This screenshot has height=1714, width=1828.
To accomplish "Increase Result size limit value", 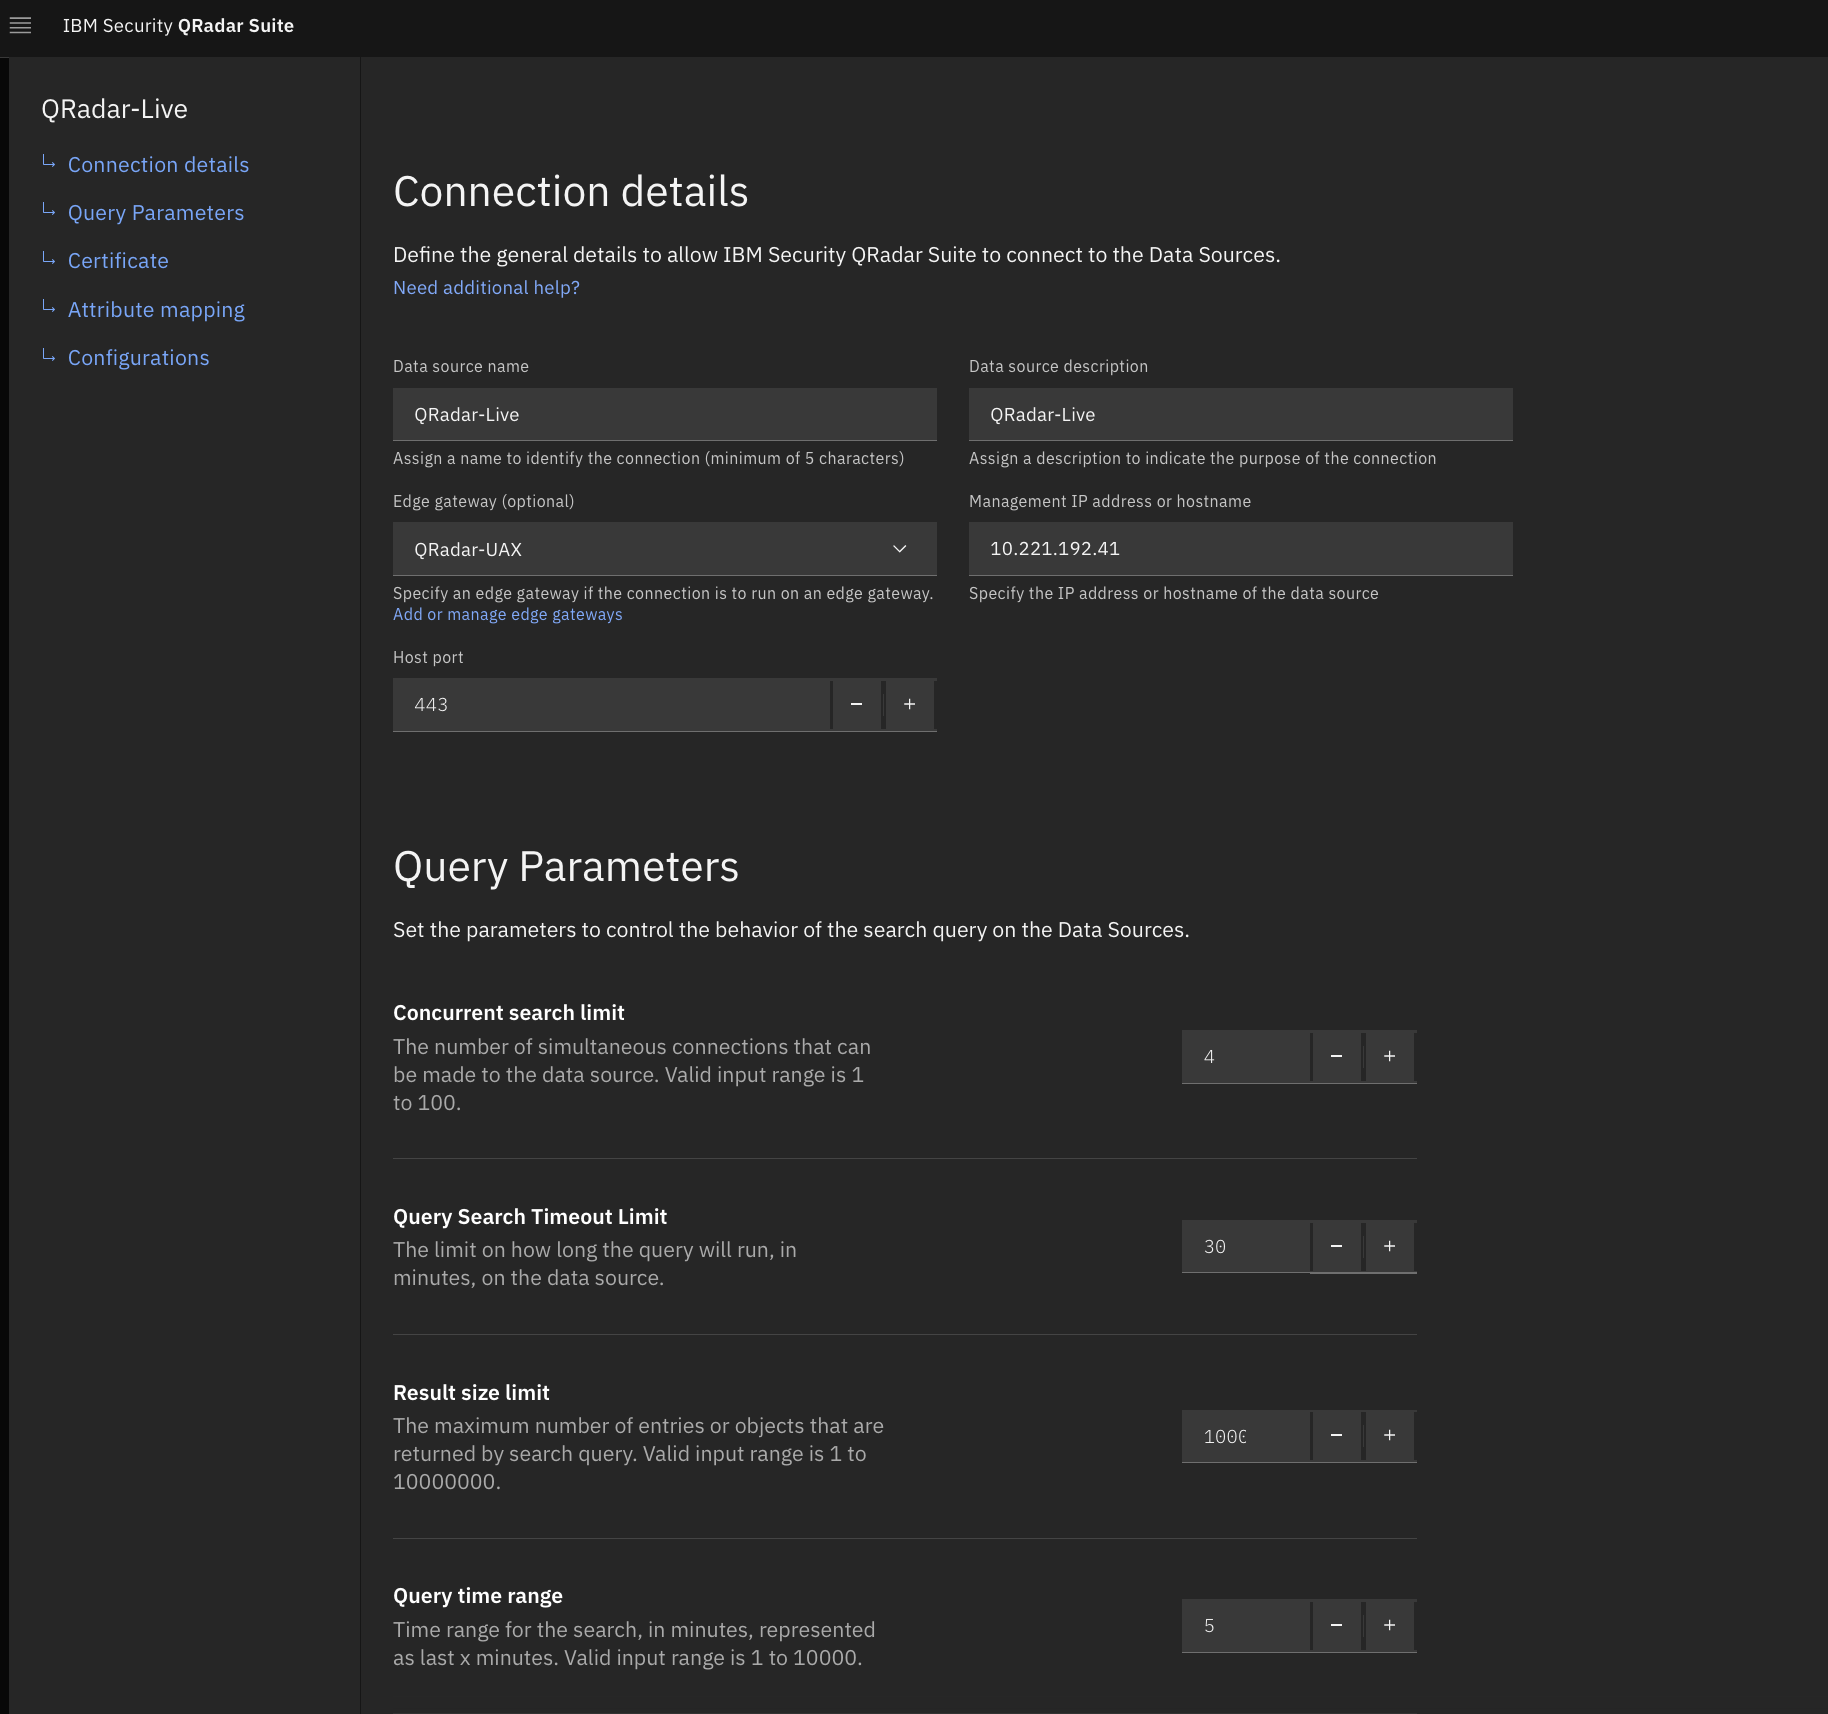I will click(x=1389, y=1436).
